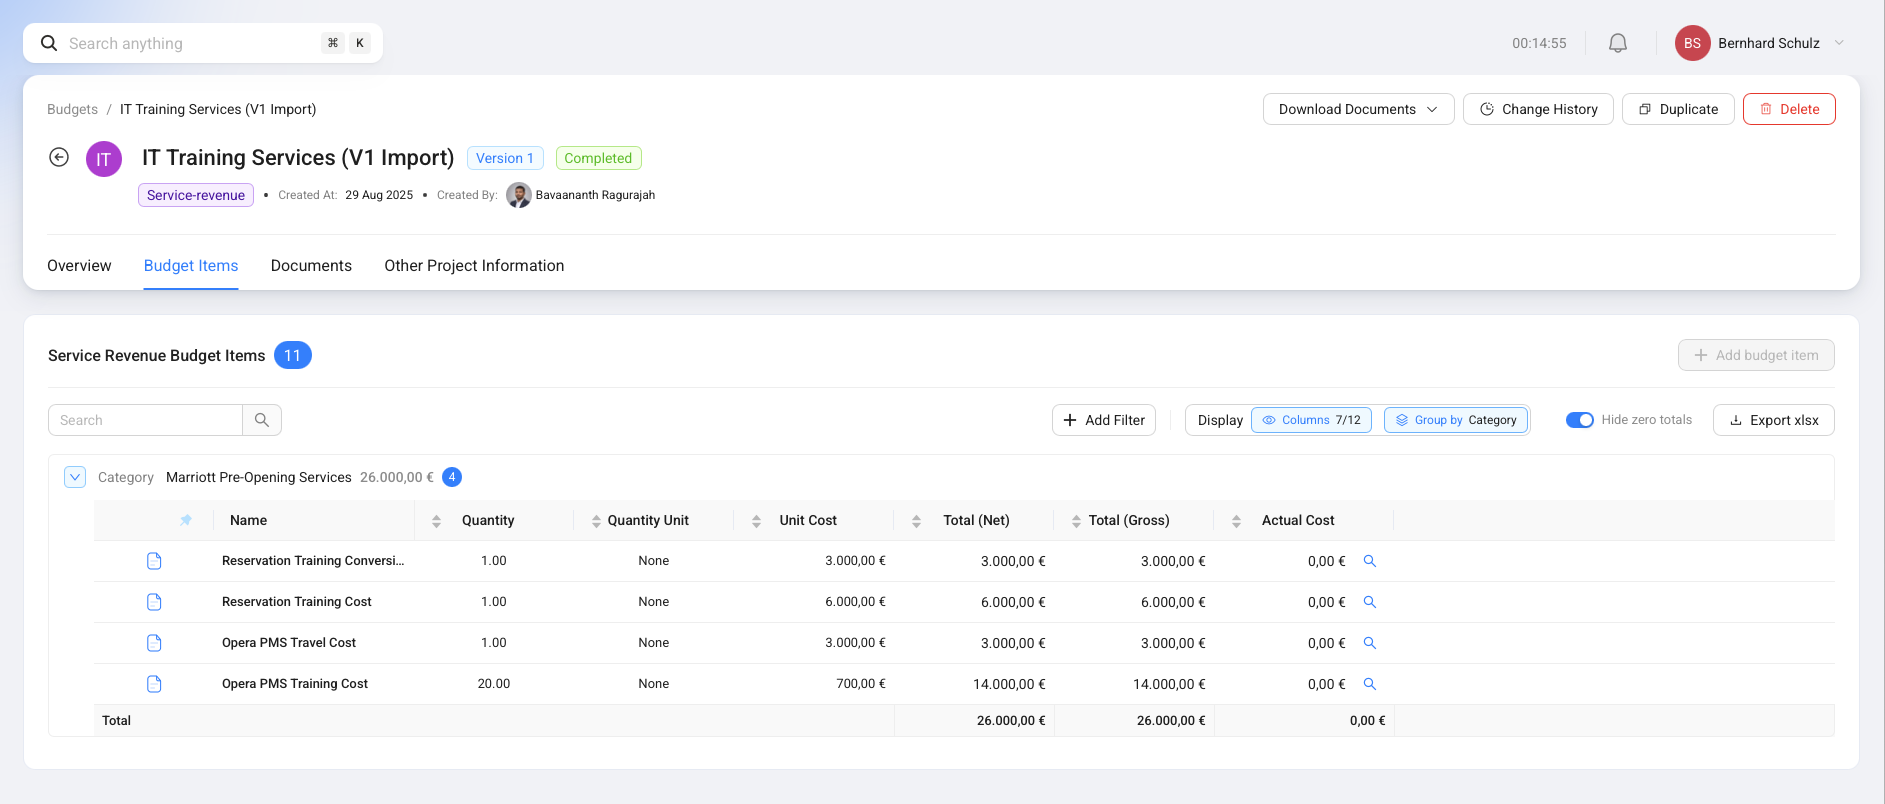Switch to the Overview tab
1885x804 pixels.
(79, 265)
